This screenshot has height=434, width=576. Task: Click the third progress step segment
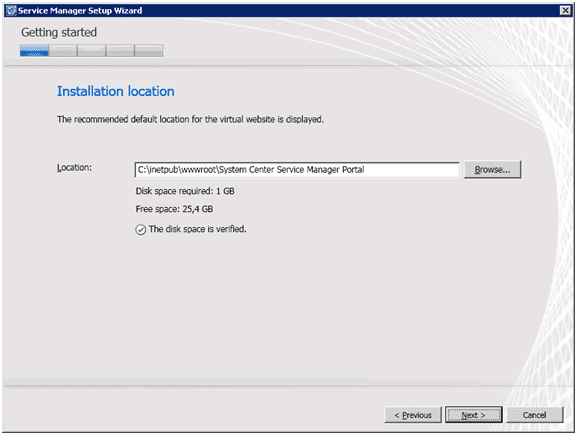click(91, 50)
